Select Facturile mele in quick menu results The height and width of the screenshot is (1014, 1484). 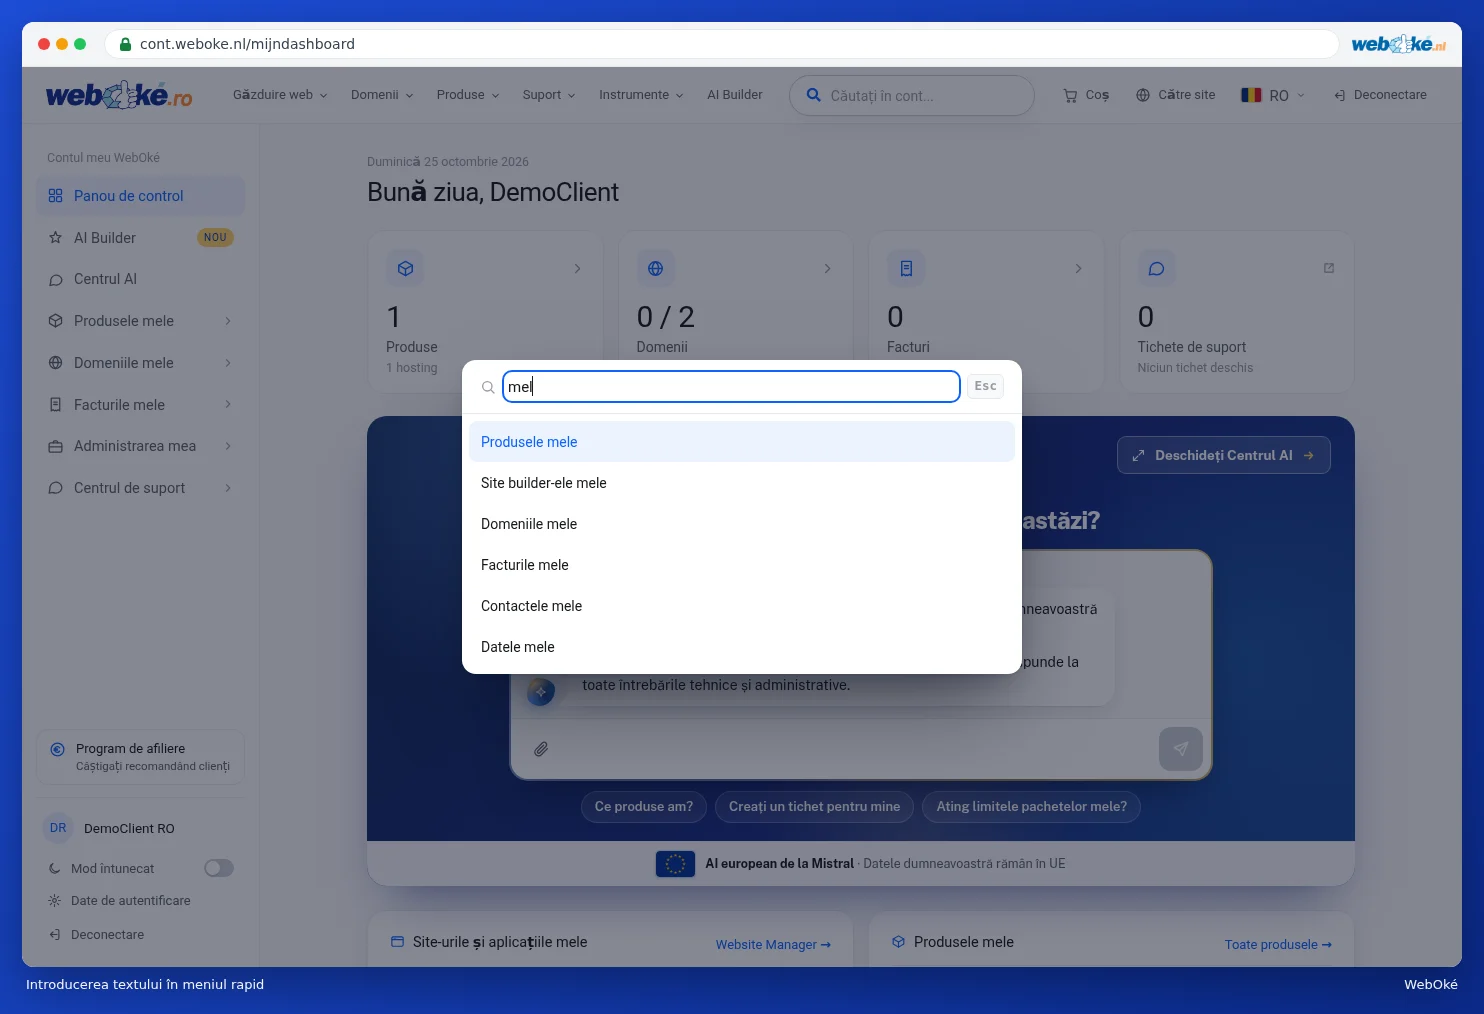pos(742,565)
